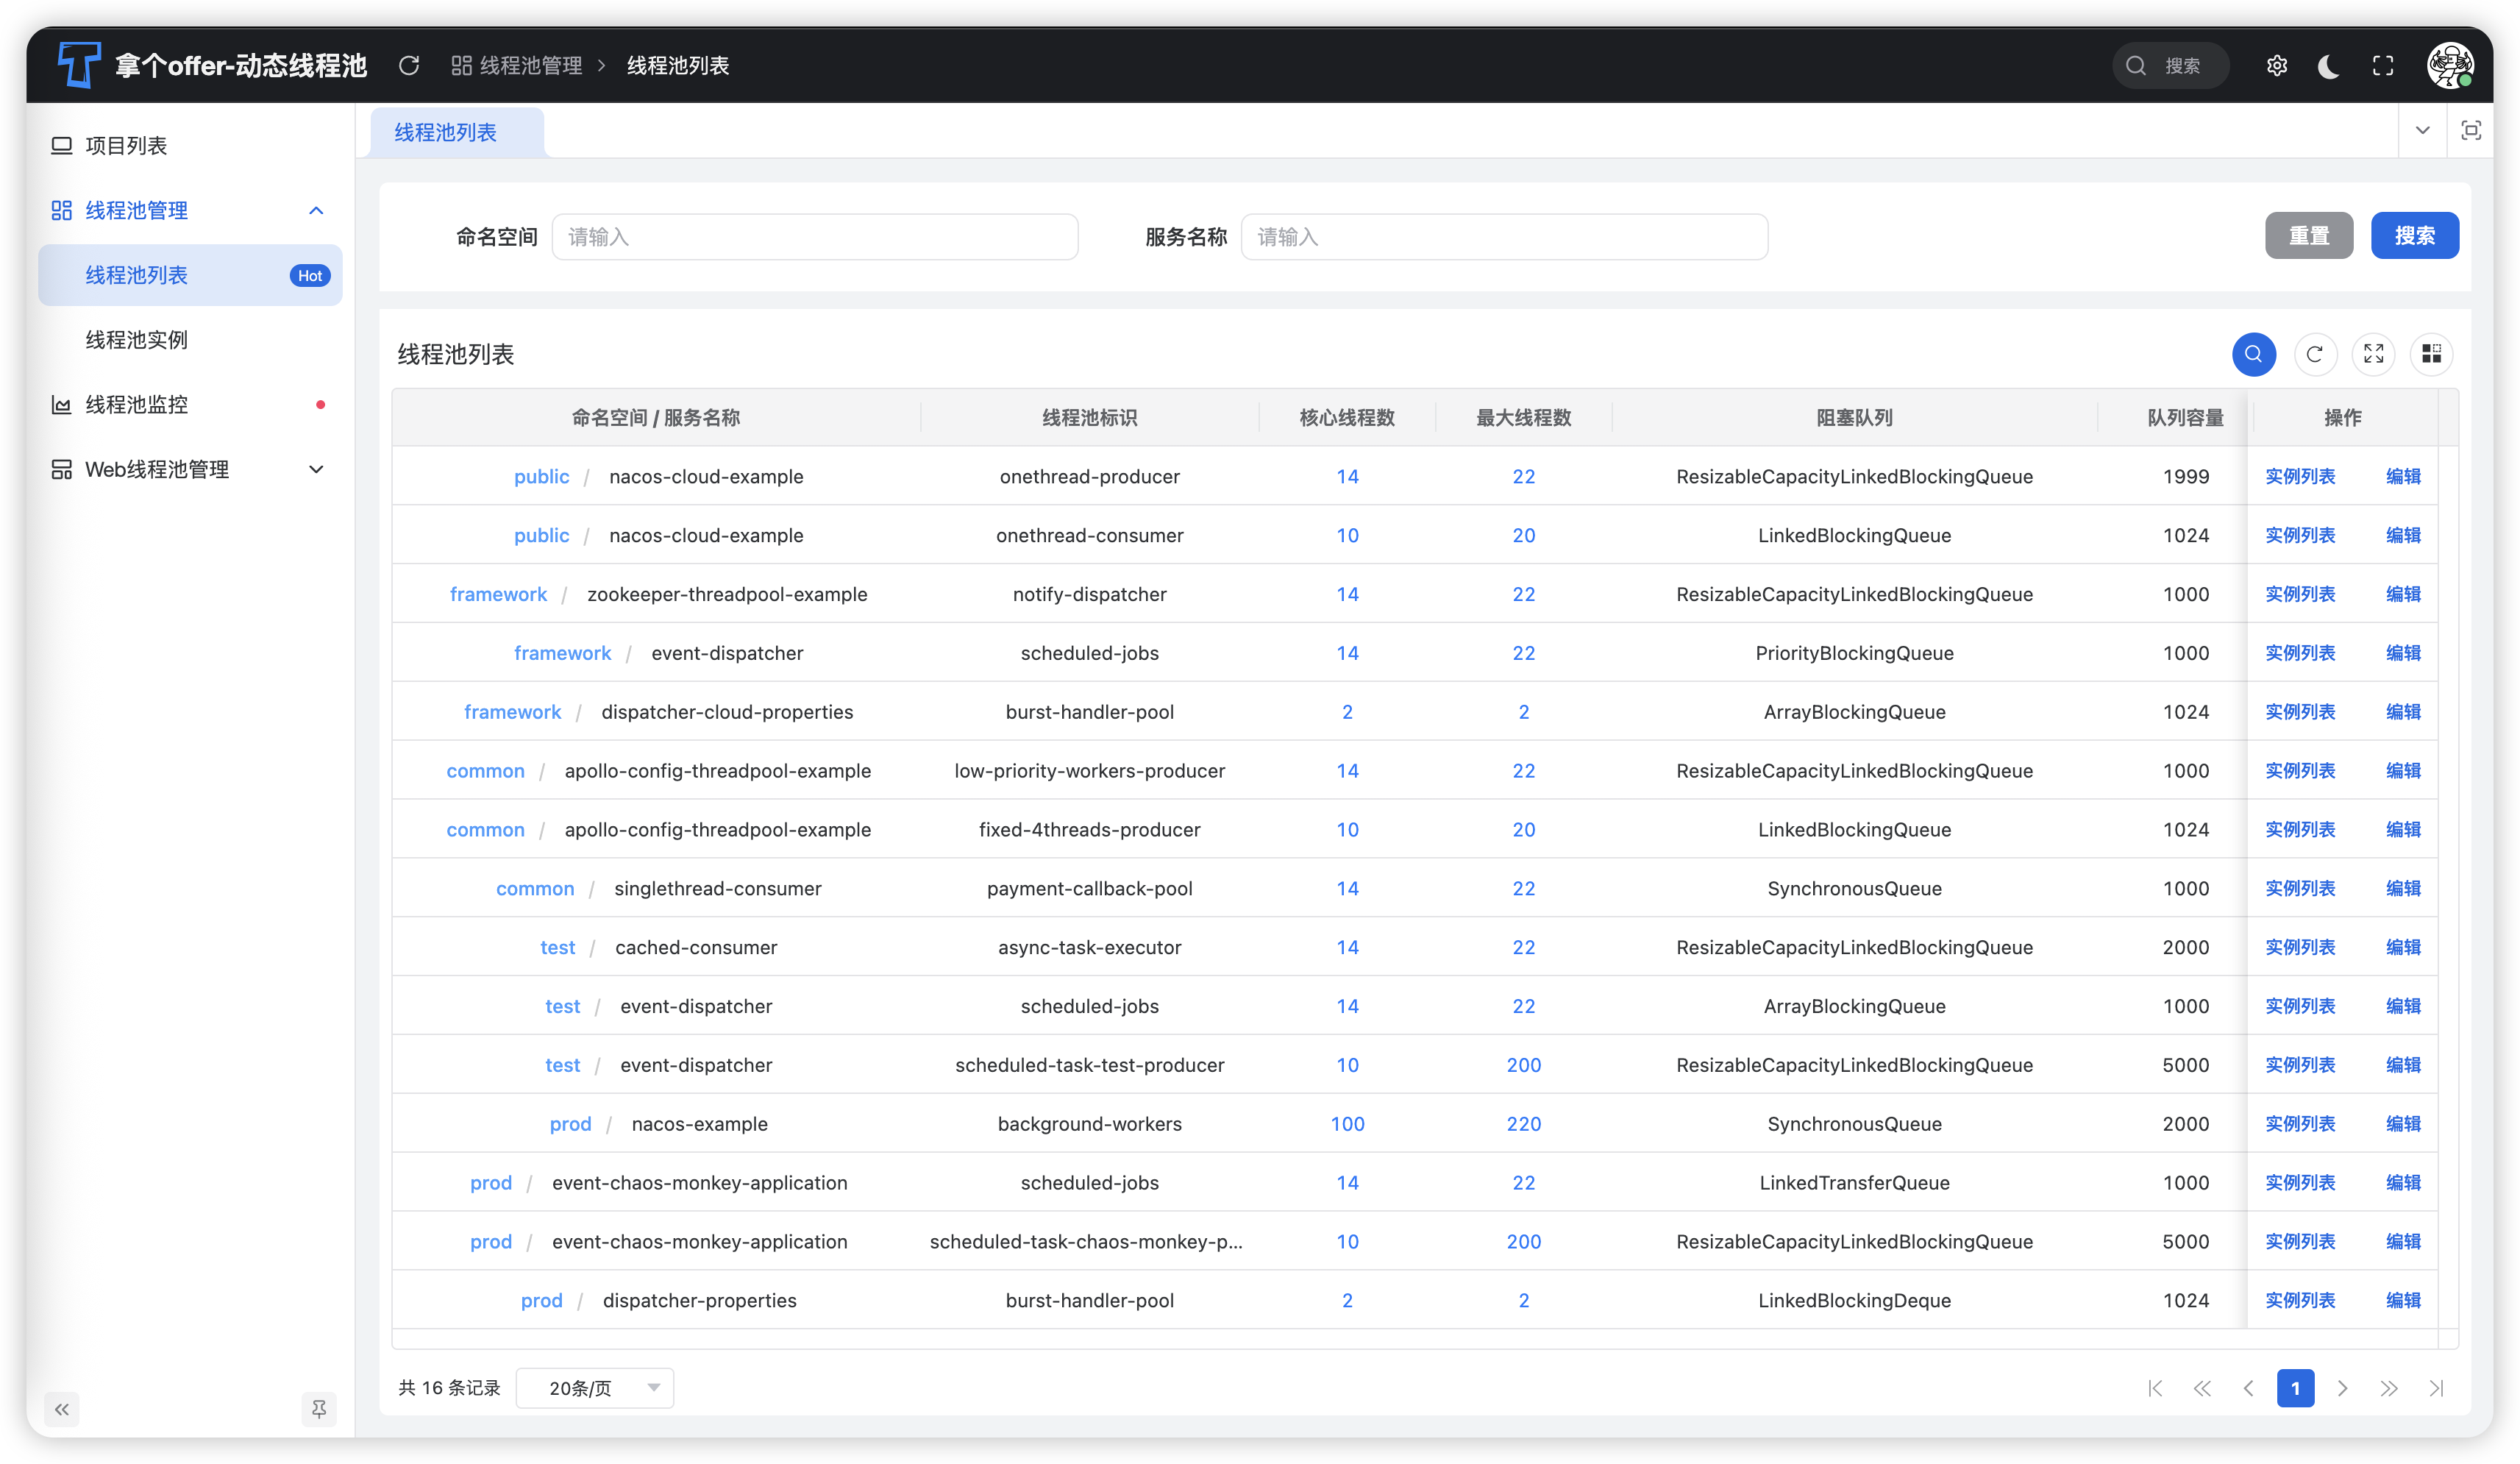Select page 1 in pagination

click(x=2296, y=1388)
